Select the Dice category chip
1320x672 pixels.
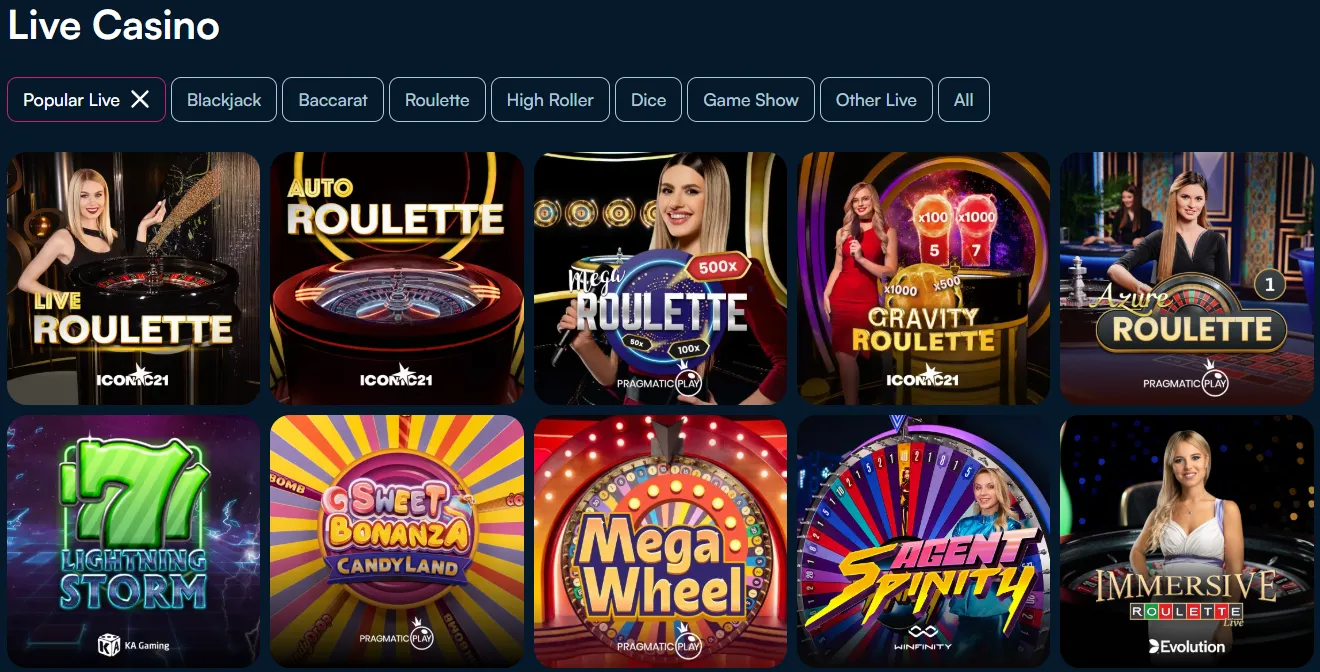pos(648,99)
